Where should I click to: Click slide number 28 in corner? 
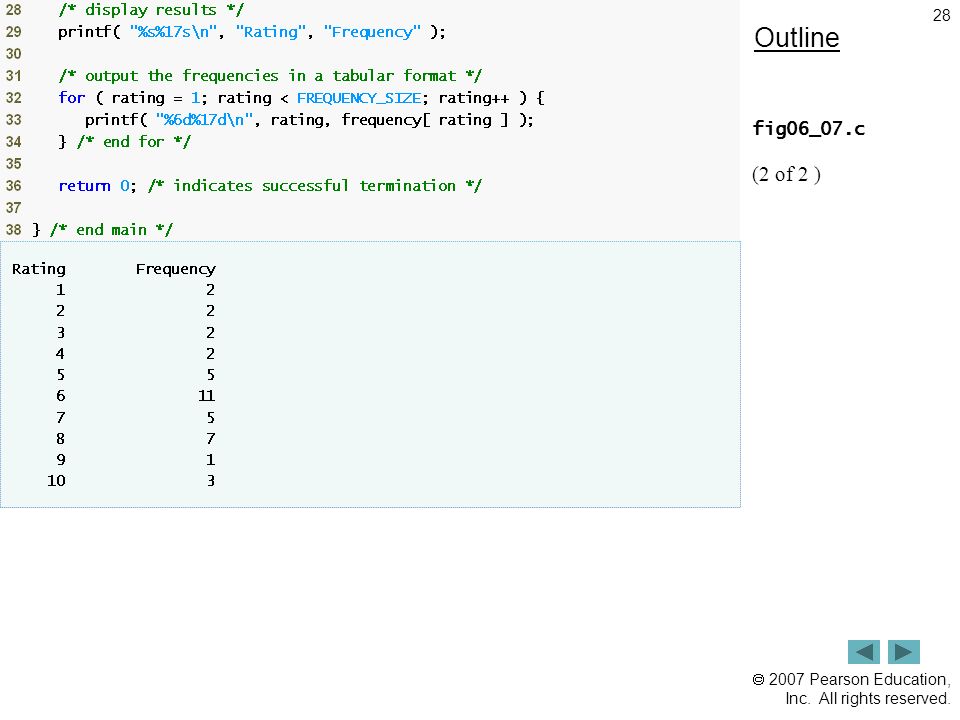pyautogui.click(x=941, y=15)
